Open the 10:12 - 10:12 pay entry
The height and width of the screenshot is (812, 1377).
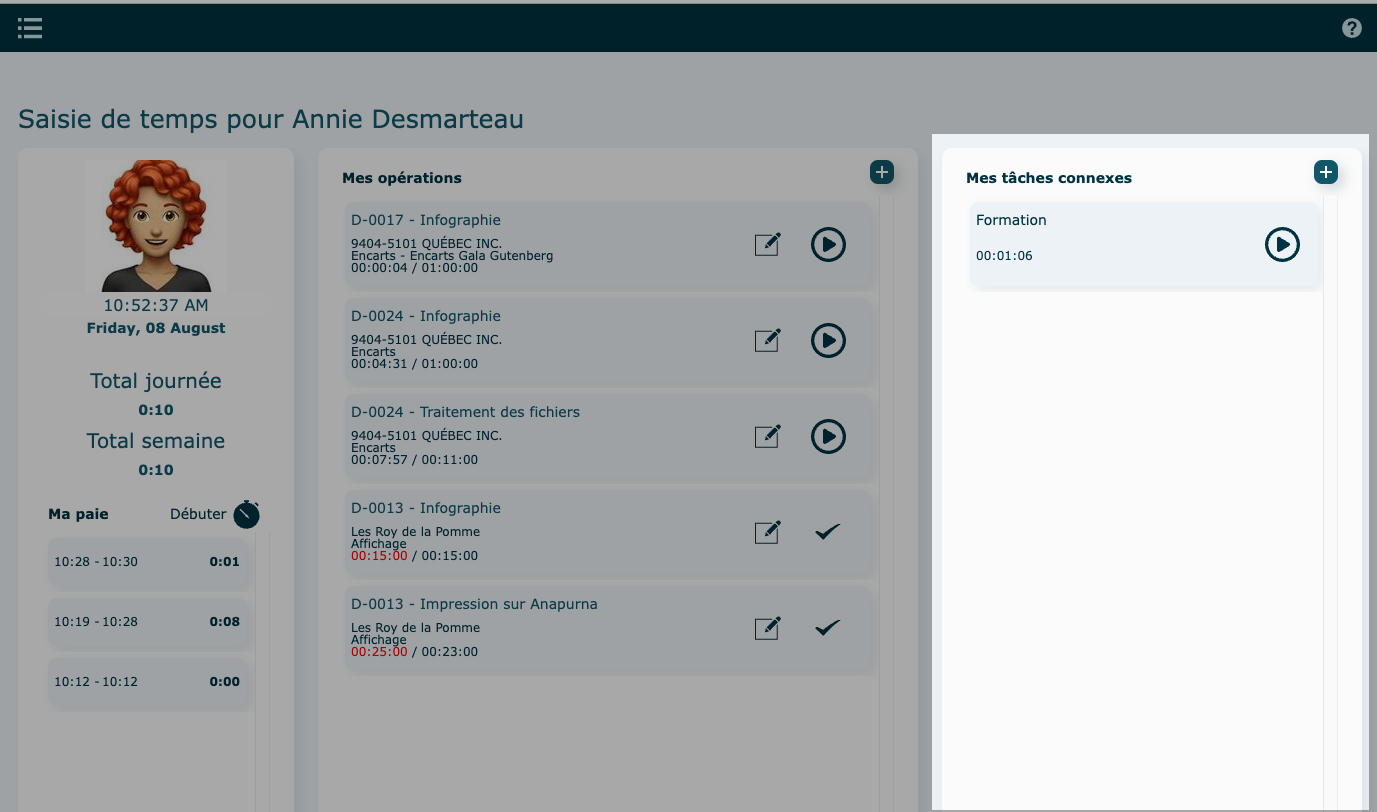[x=147, y=682]
